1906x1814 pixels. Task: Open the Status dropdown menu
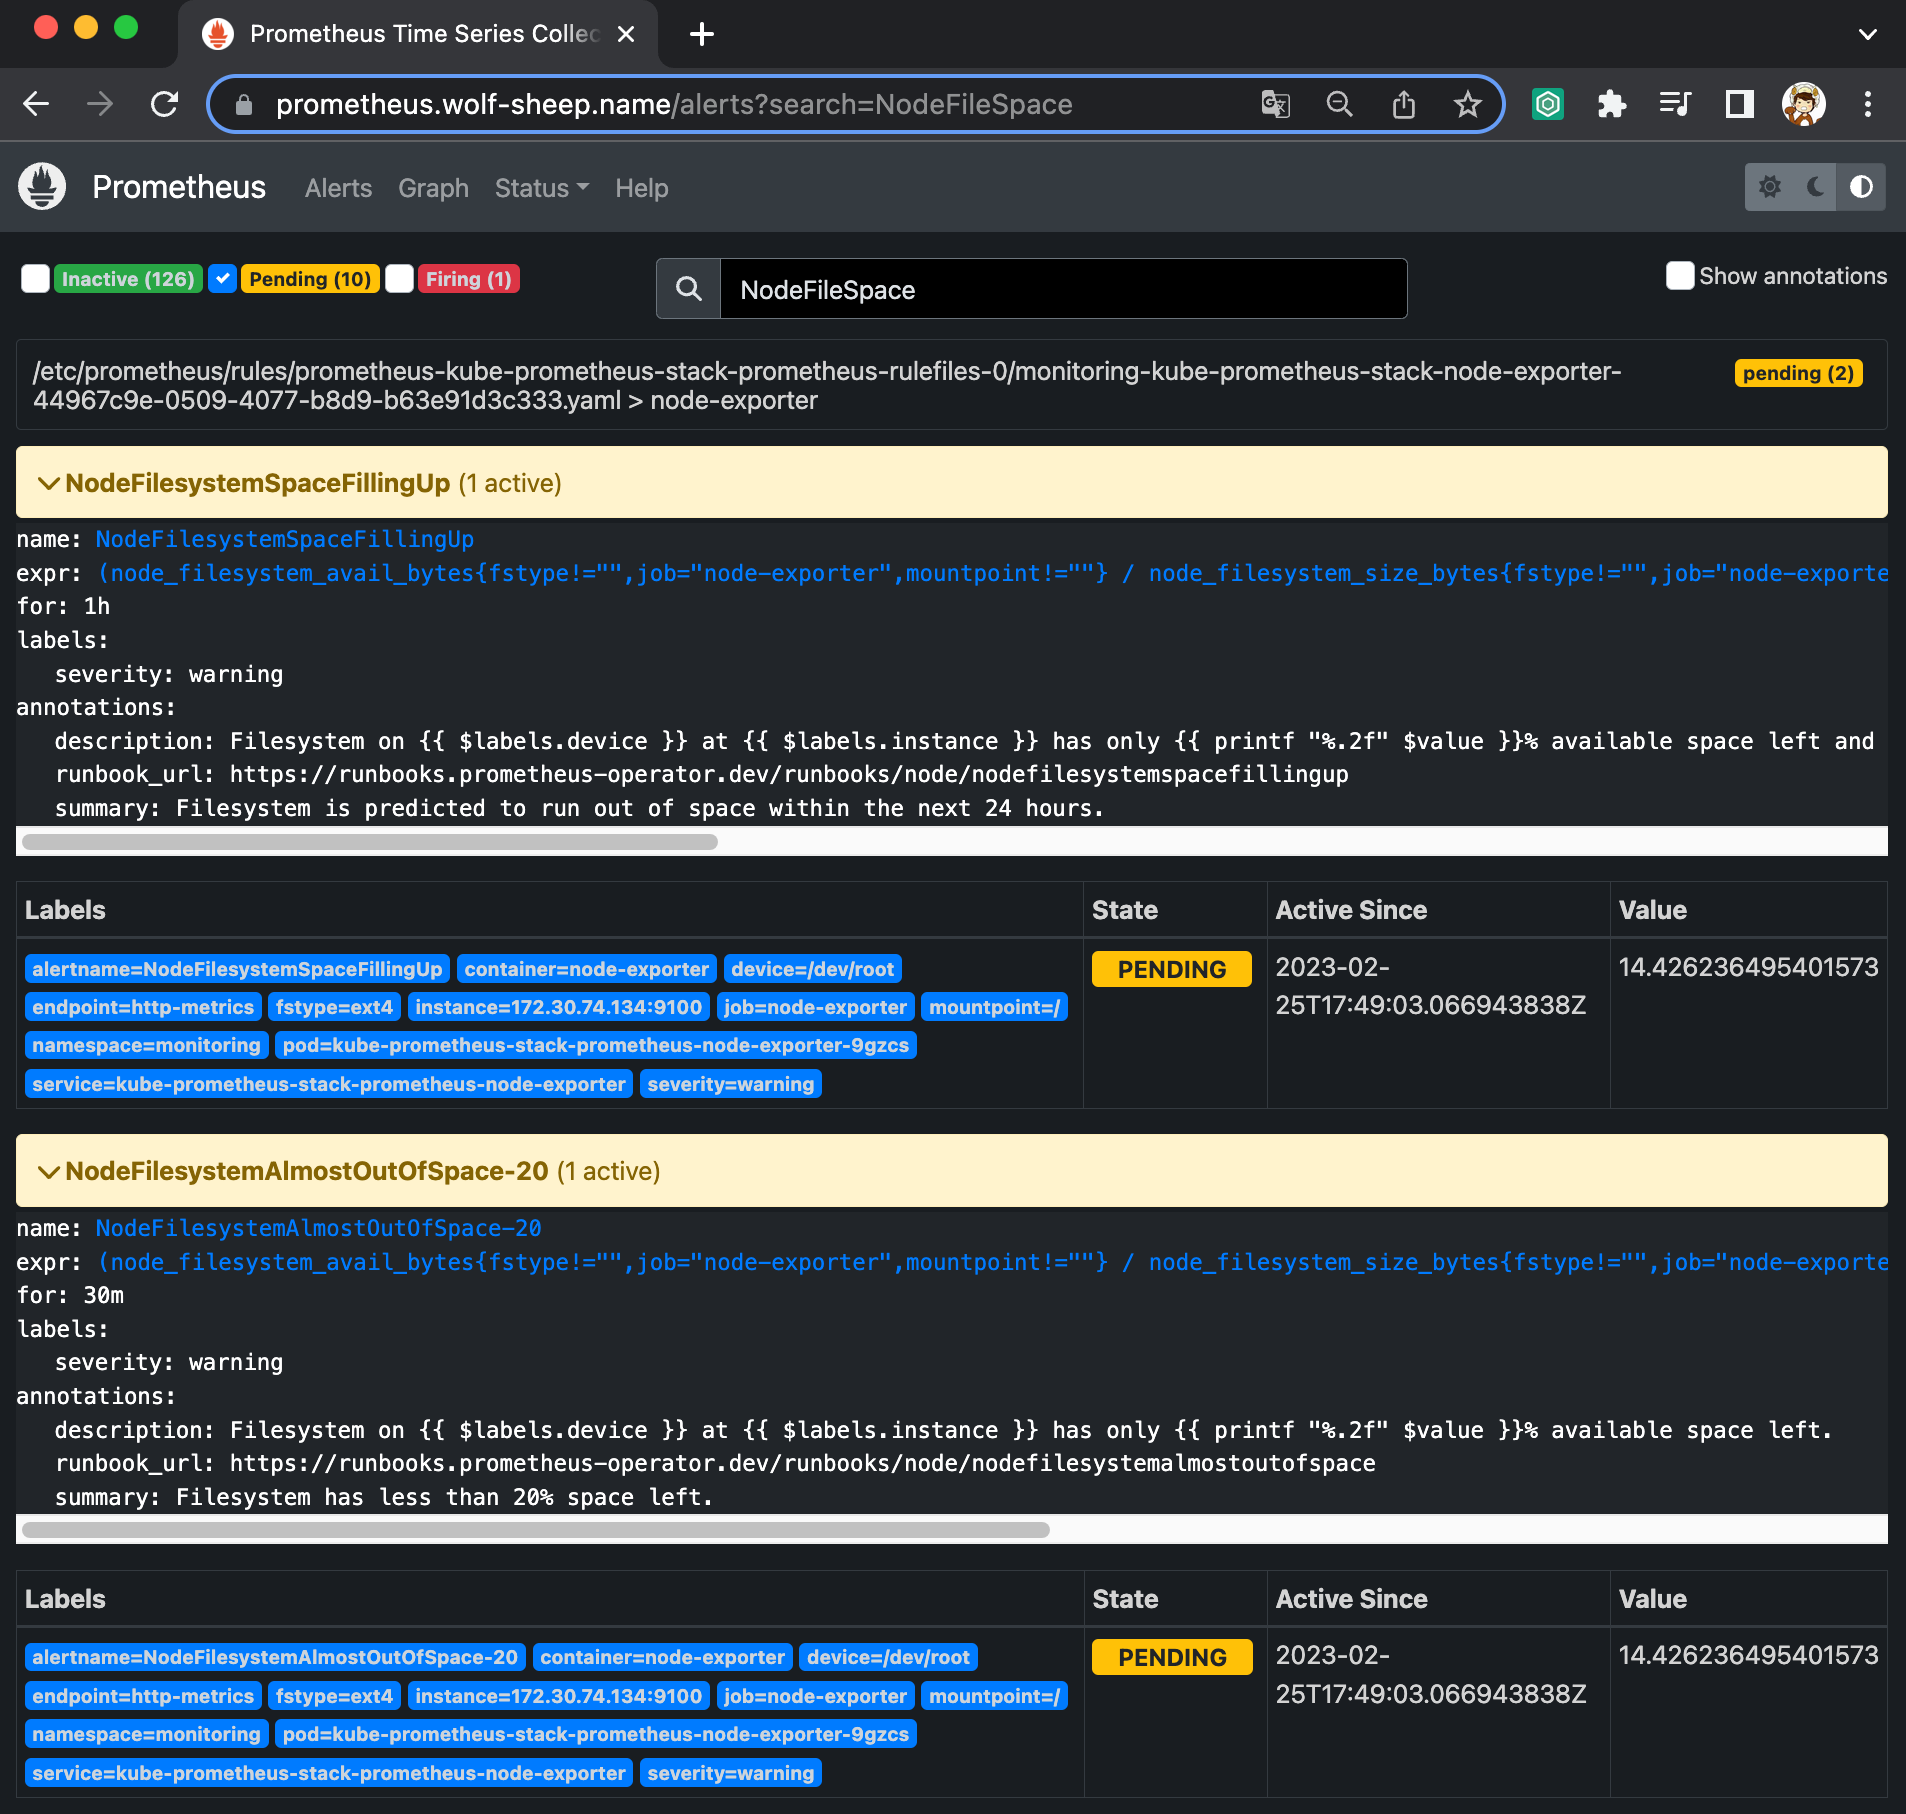(542, 188)
